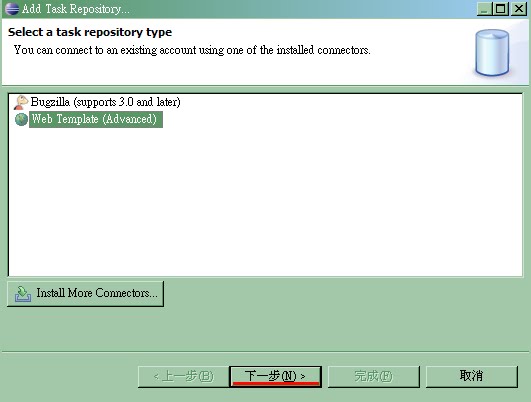531x402 pixels.
Task: Click the 完成(F) finish button
Action: click(374, 376)
